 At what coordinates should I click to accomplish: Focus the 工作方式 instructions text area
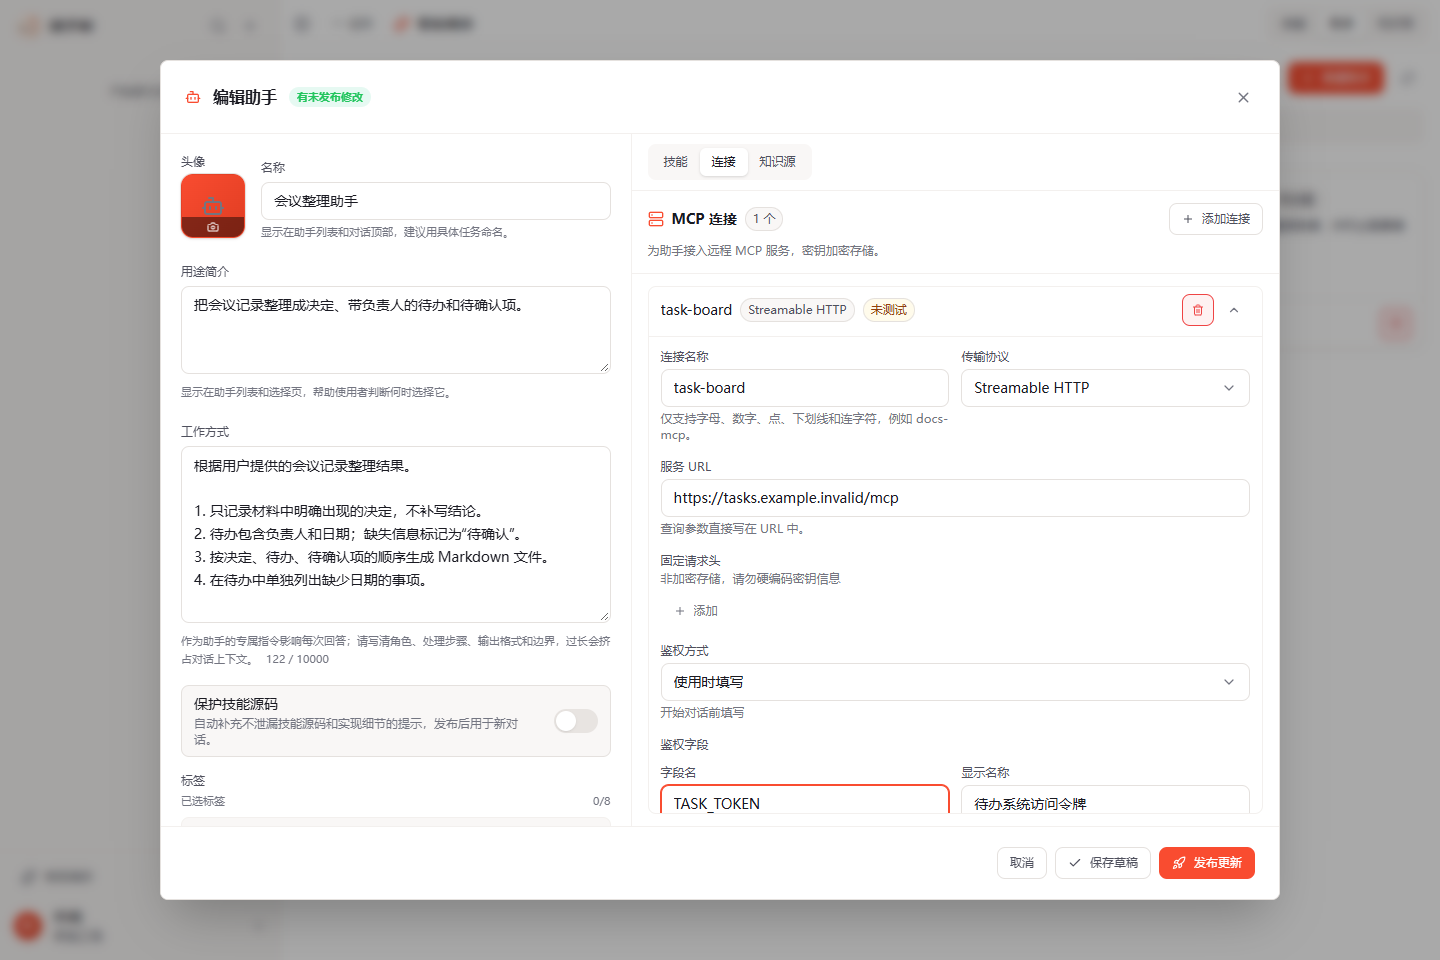coord(396,534)
